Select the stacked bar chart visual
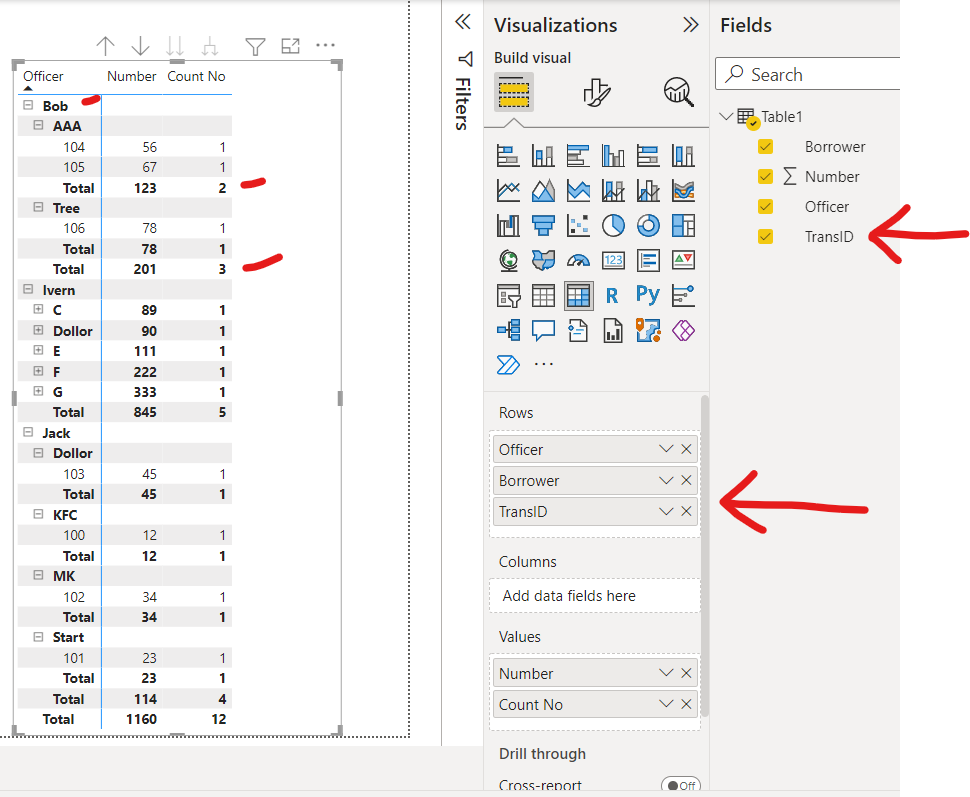 508,155
